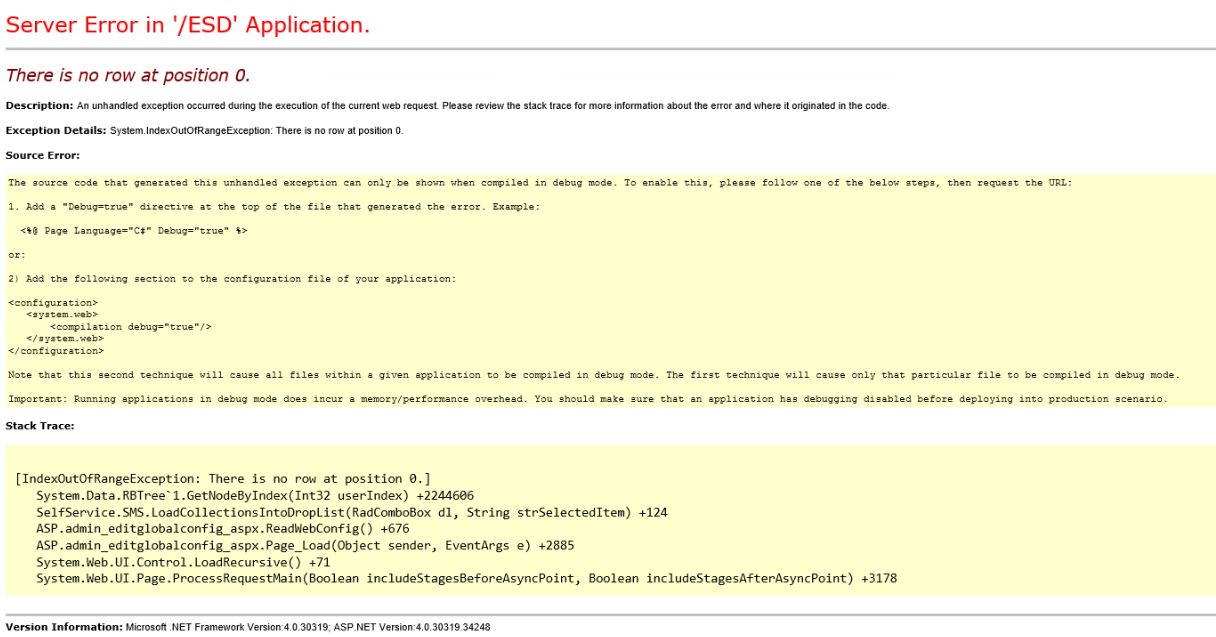Viewport: 1216px width, 637px height.
Task: Click the "Description:" label
Action: [x=40, y=106]
